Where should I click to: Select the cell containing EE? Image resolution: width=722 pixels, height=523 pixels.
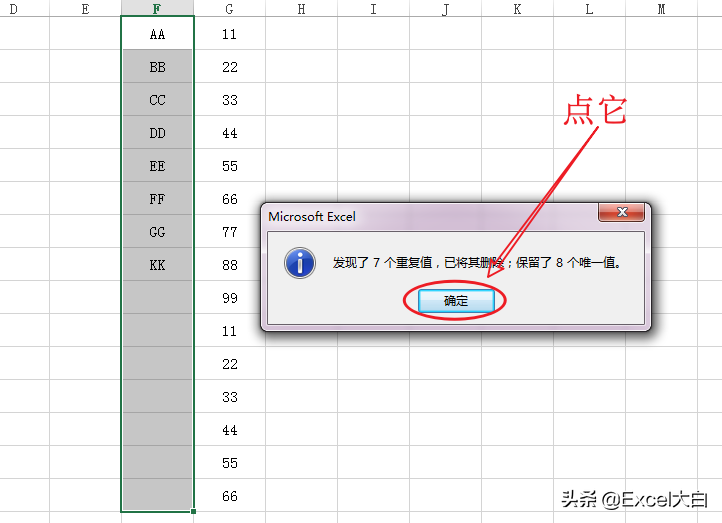(x=157, y=166)
